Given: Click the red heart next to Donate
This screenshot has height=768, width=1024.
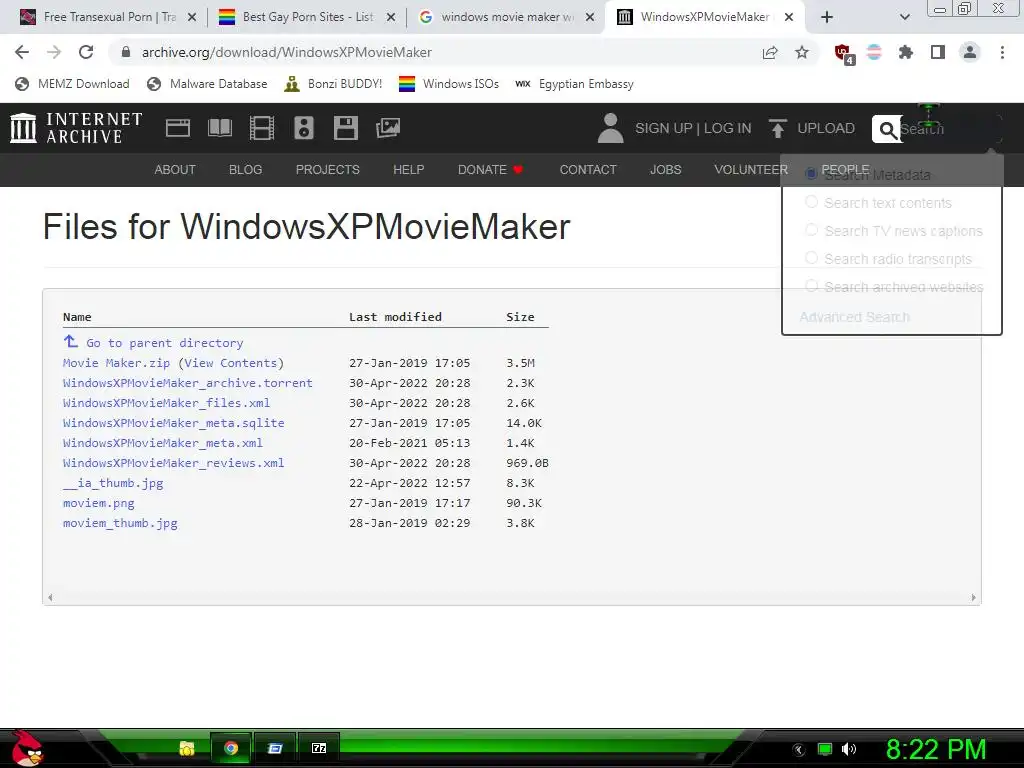Looking at the screenshot, I should 518,170.
